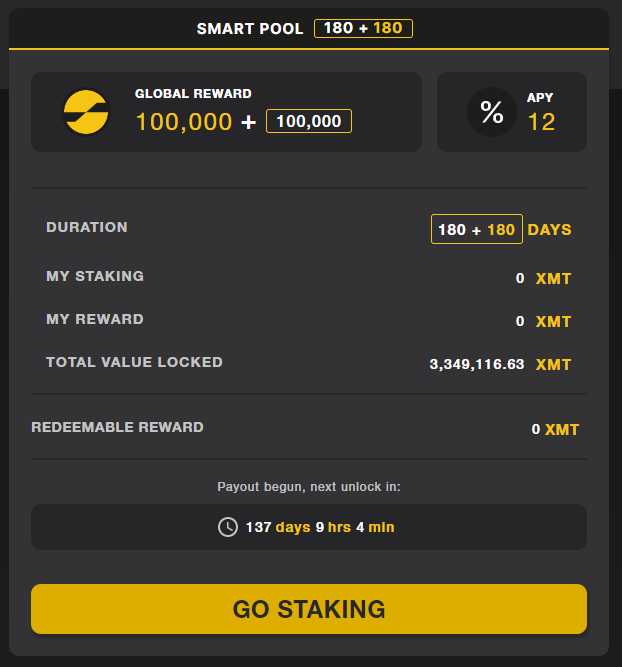Select the yellow 100,000 global reward amount
Image resolution: width=622 pixels, height=667 pixels.
[183, 122]
